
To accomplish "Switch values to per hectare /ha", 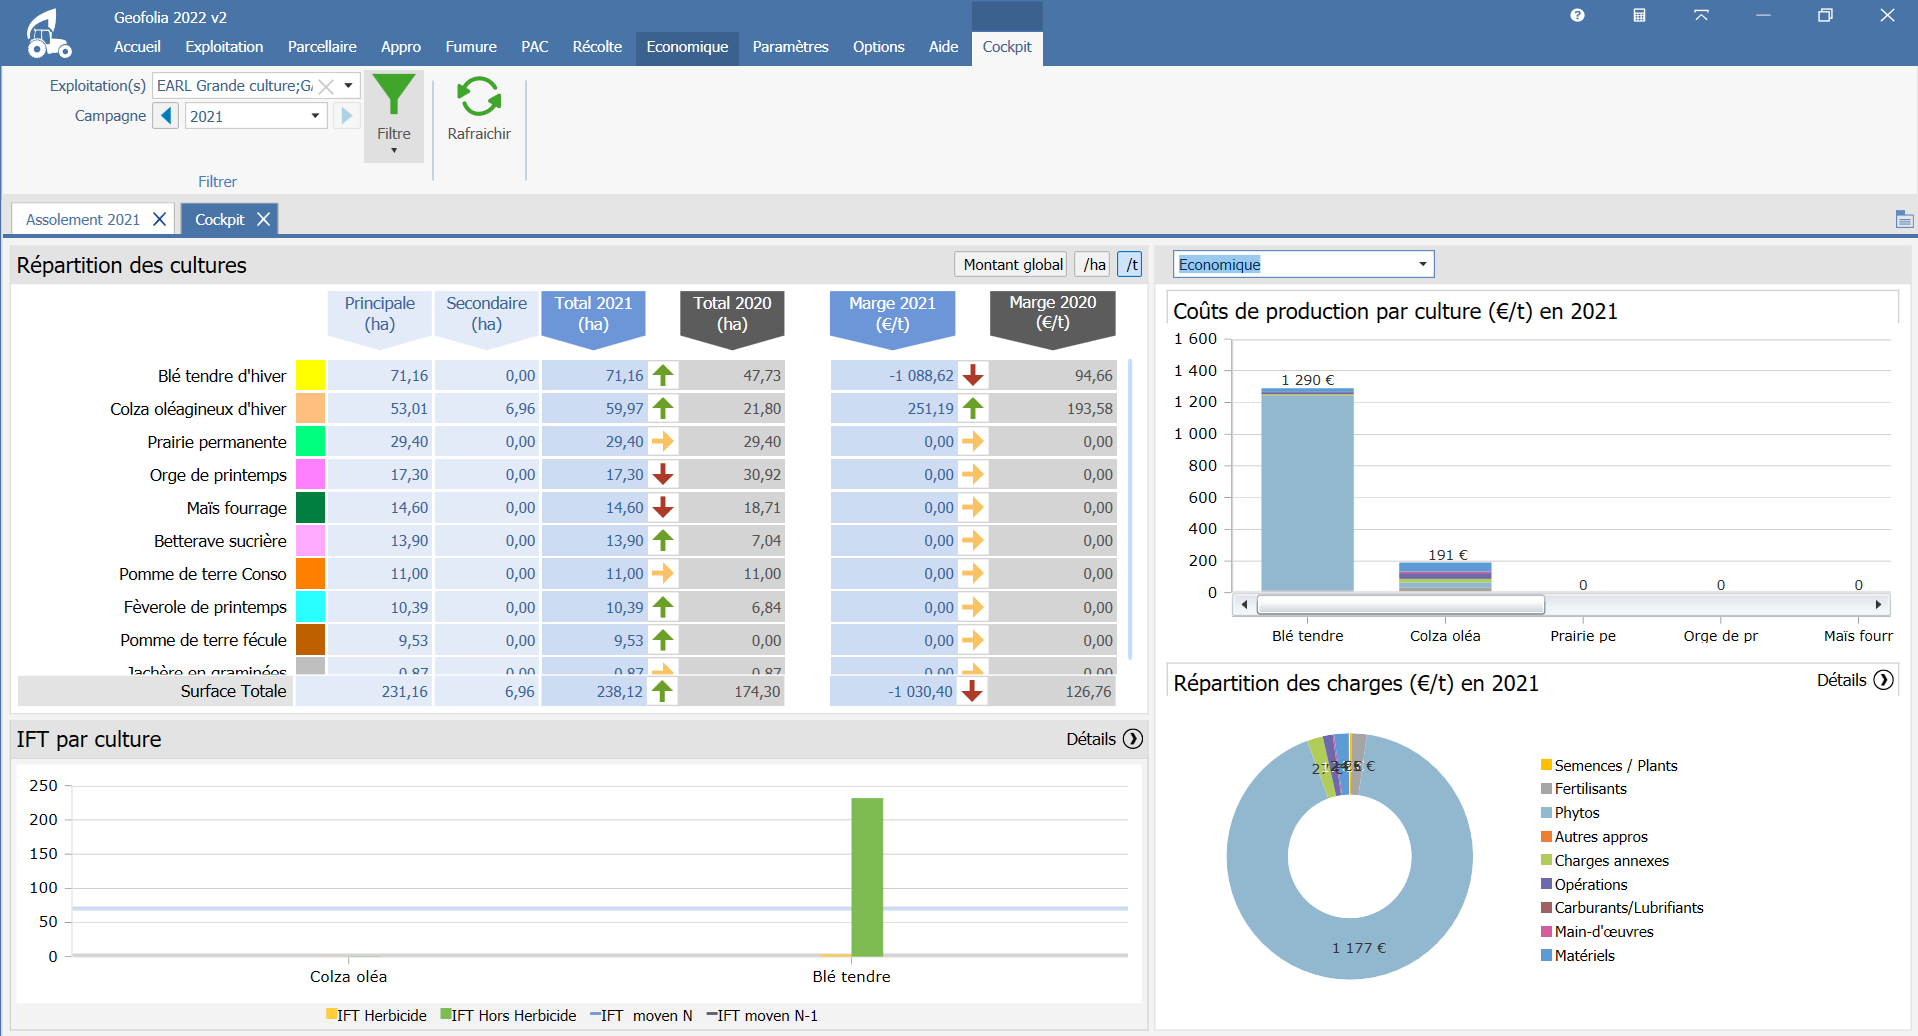I will pos(1094,264).
